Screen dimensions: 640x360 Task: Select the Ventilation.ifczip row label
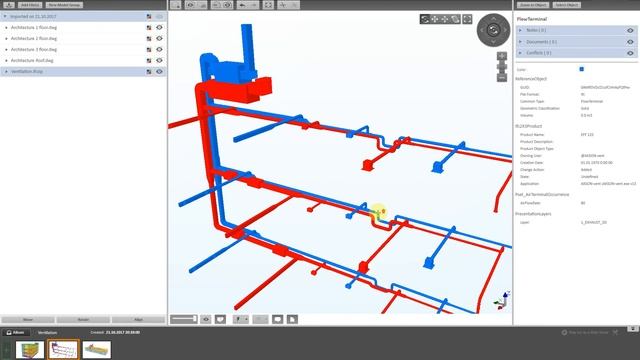click(x=27, y=71)
